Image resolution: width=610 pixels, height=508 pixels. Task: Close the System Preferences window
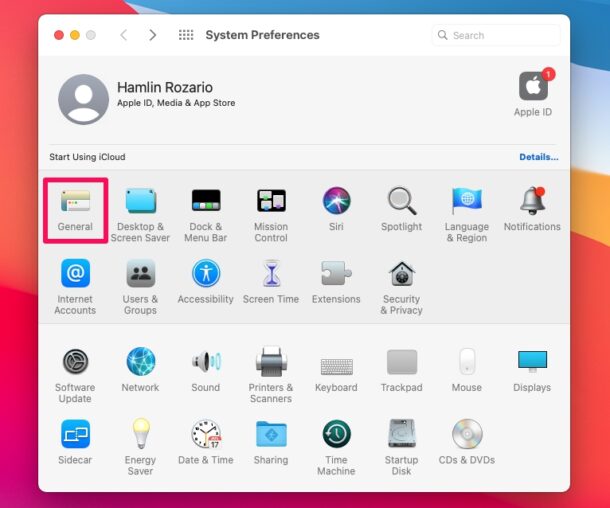coord(59,35)
